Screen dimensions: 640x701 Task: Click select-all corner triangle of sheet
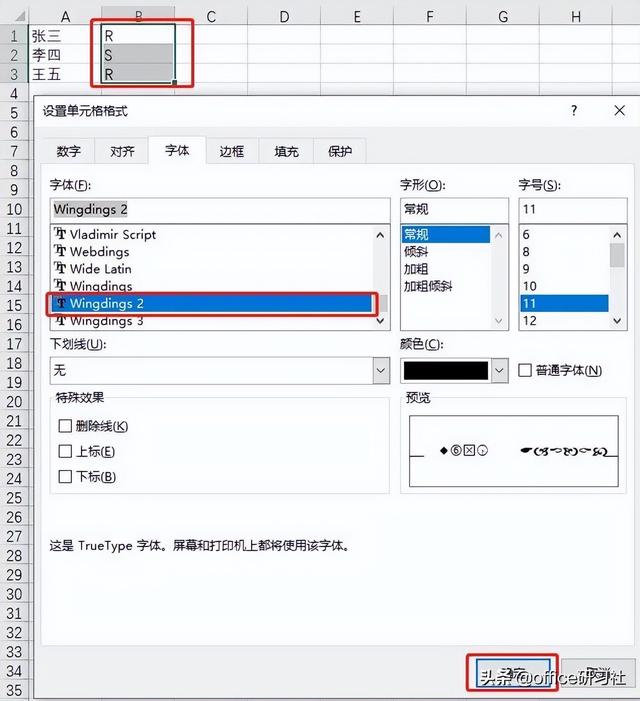(19, 17)
